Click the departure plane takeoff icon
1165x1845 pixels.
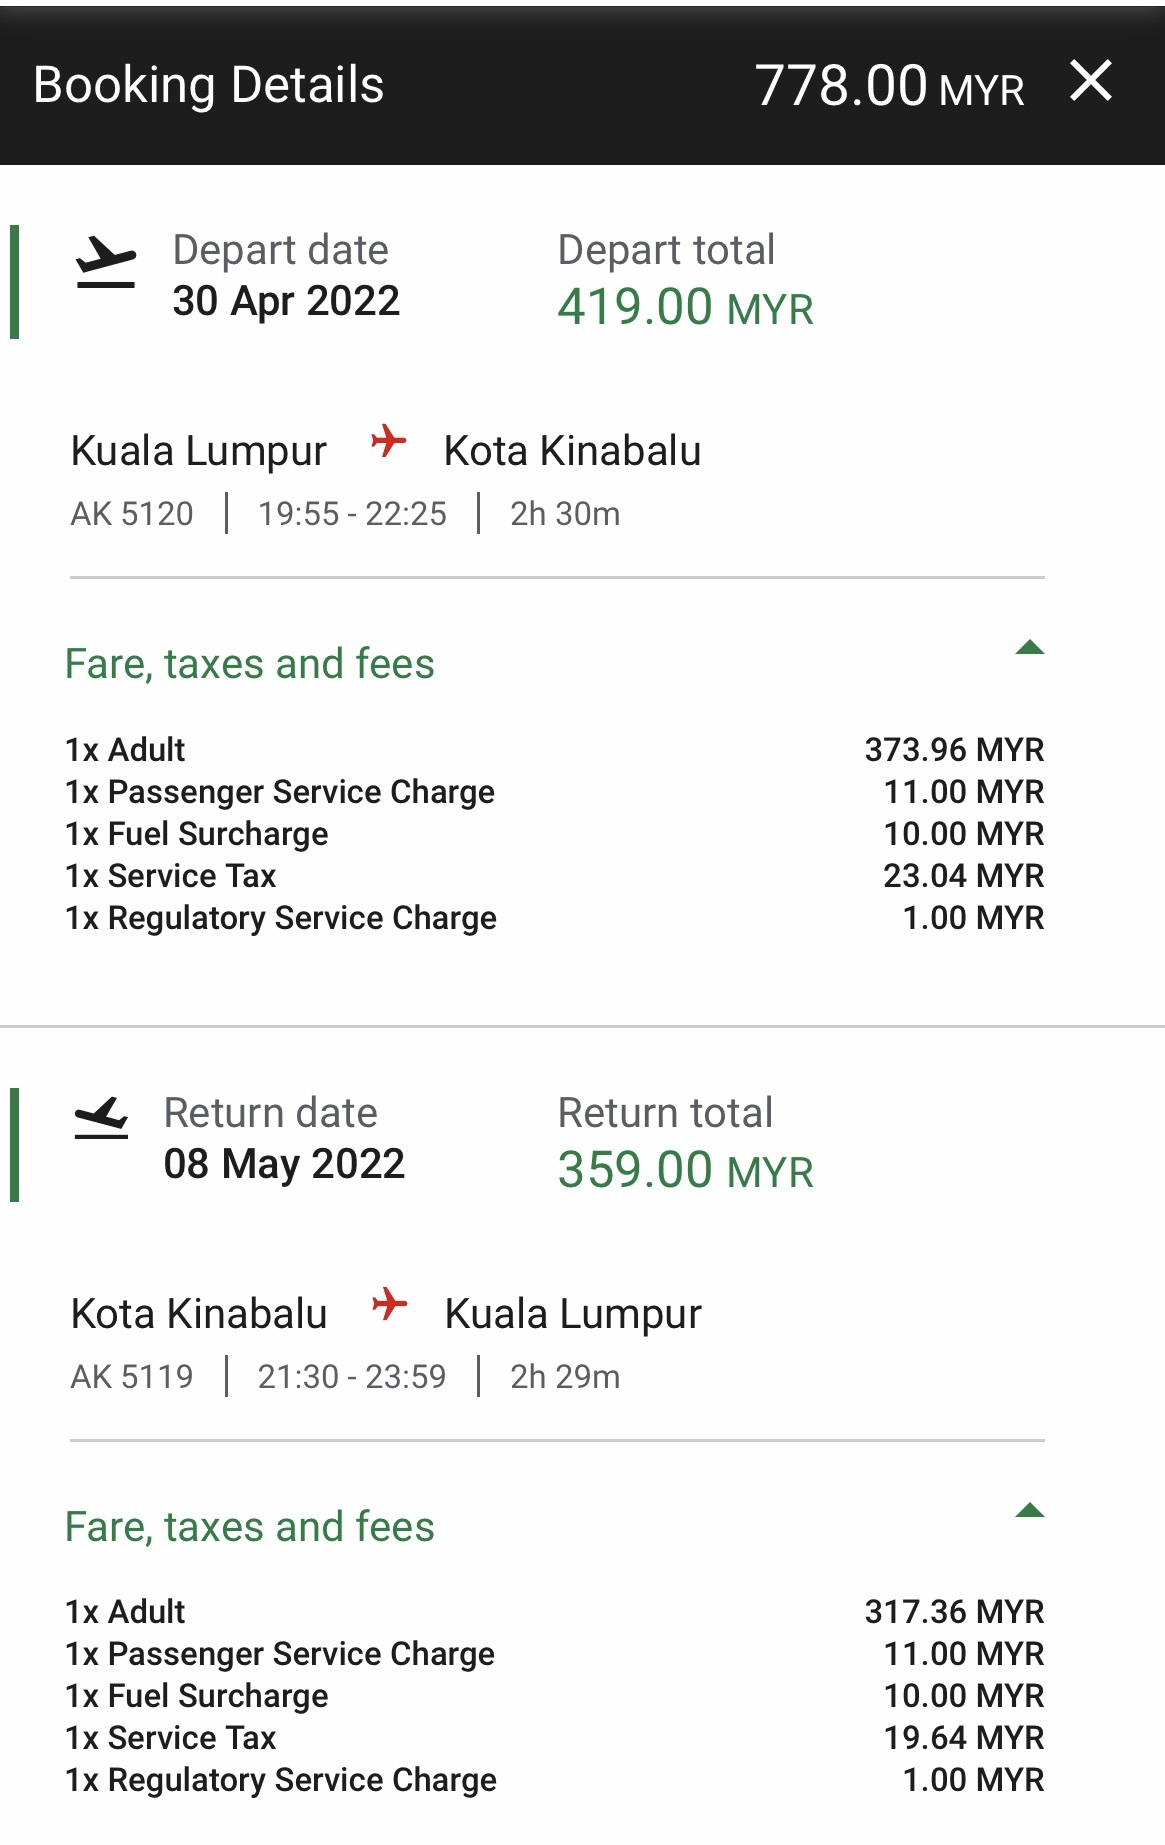click(105, 263)
